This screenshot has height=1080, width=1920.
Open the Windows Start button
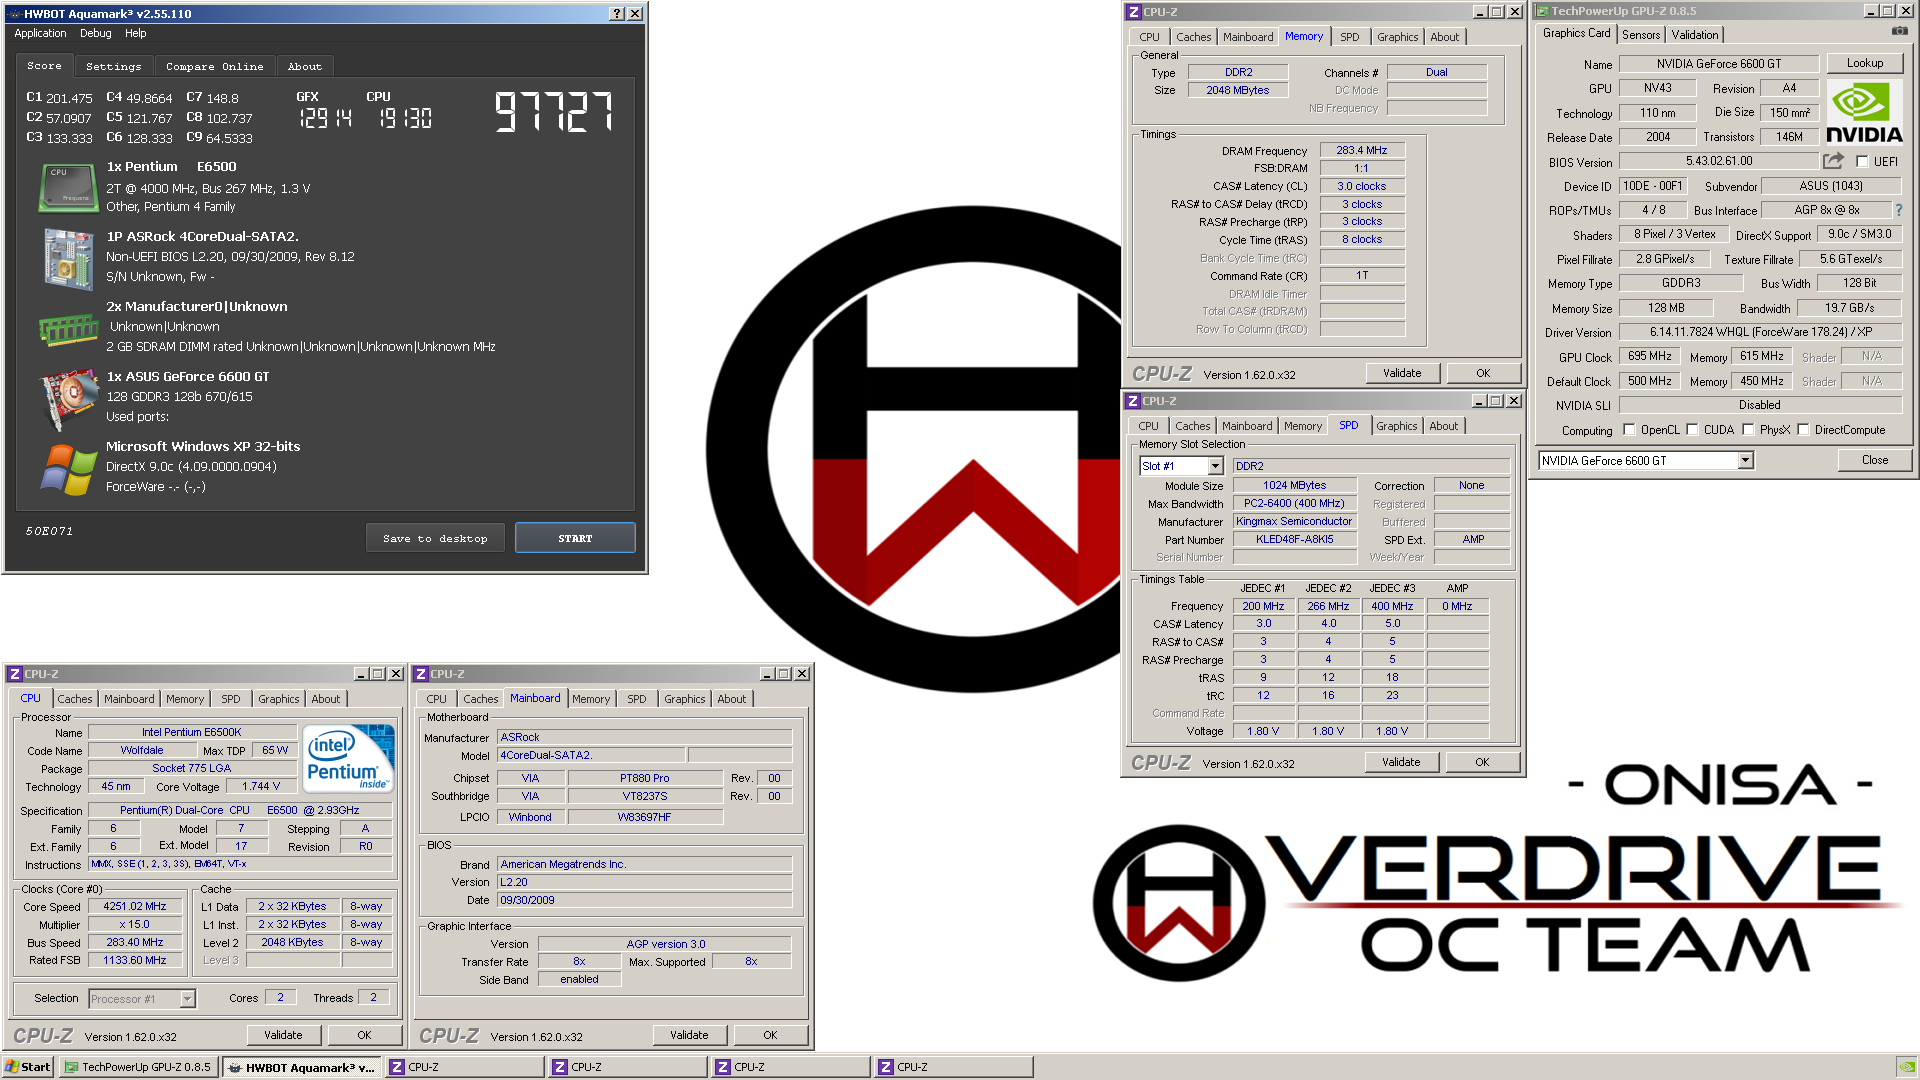click(x=27, y=1067)
